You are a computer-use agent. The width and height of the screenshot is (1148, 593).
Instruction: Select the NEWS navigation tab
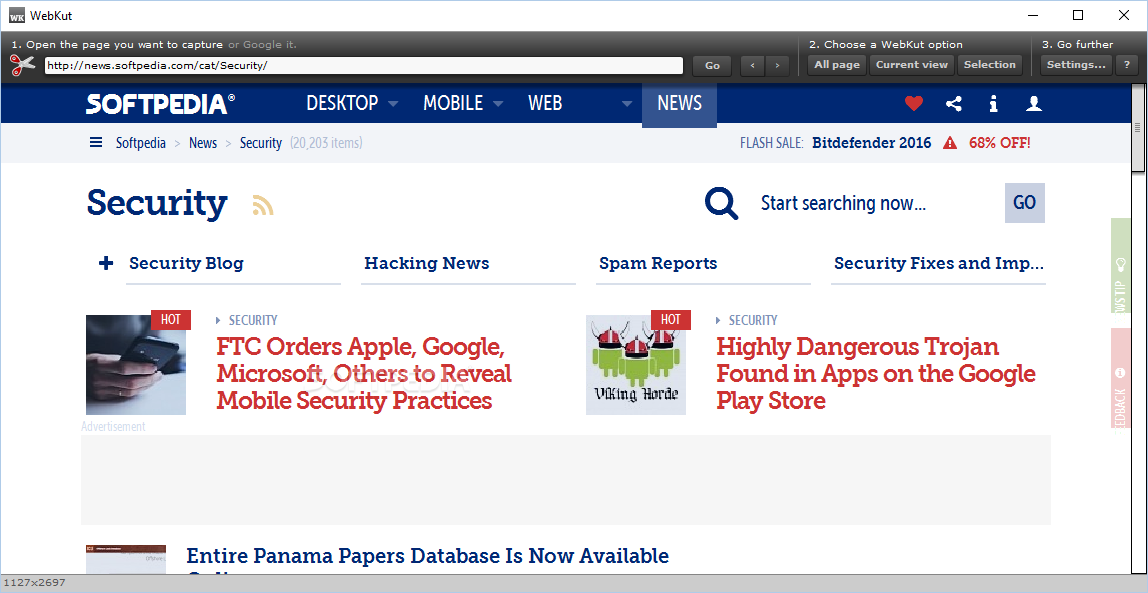coord(679,103)
